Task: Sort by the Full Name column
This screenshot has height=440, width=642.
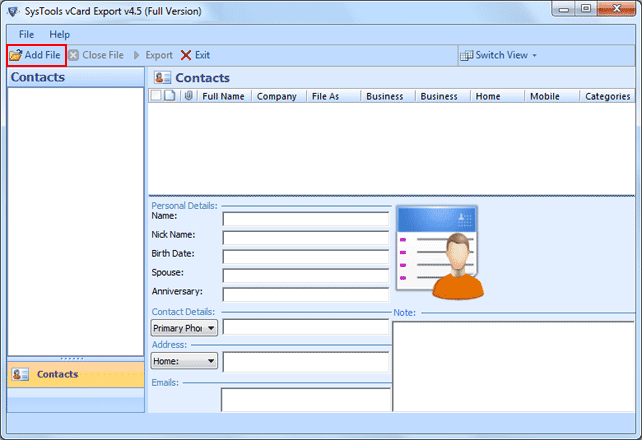Action: (x=224, y=96)
